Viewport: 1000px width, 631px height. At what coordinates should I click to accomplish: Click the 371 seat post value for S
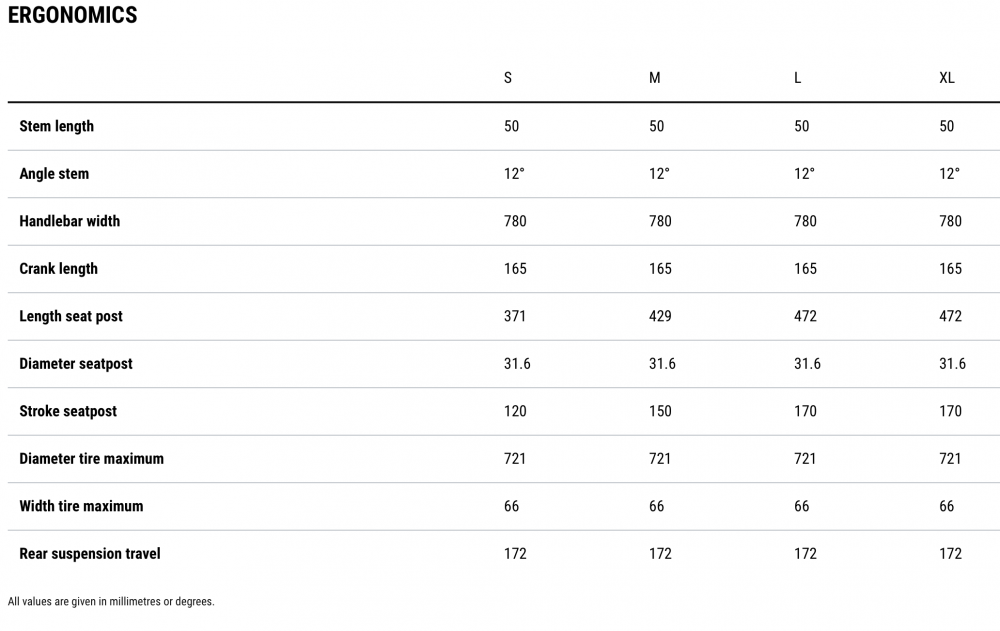tap(515, 316)
